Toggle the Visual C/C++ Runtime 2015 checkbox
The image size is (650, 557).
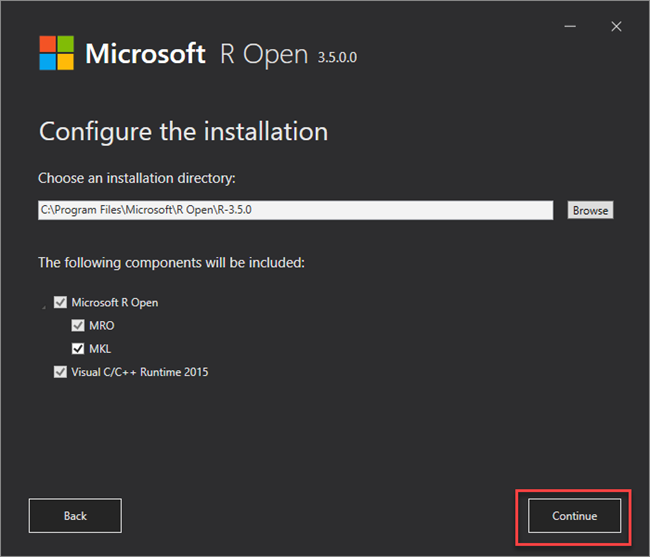(60, 372)
